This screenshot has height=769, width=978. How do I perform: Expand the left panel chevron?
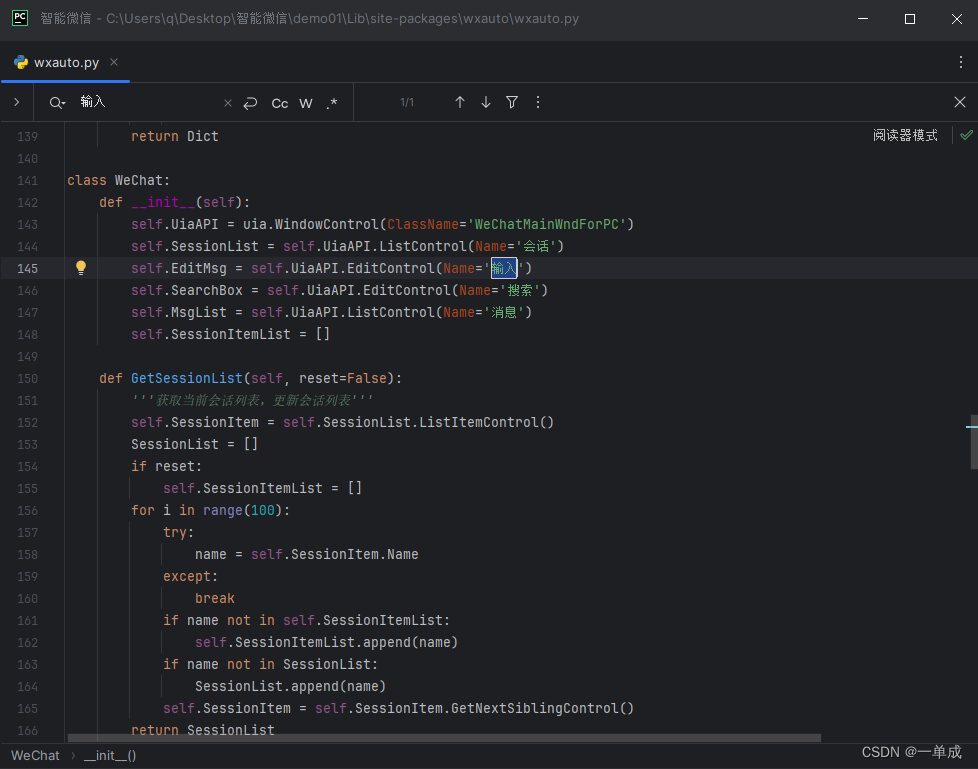(16, 102)
